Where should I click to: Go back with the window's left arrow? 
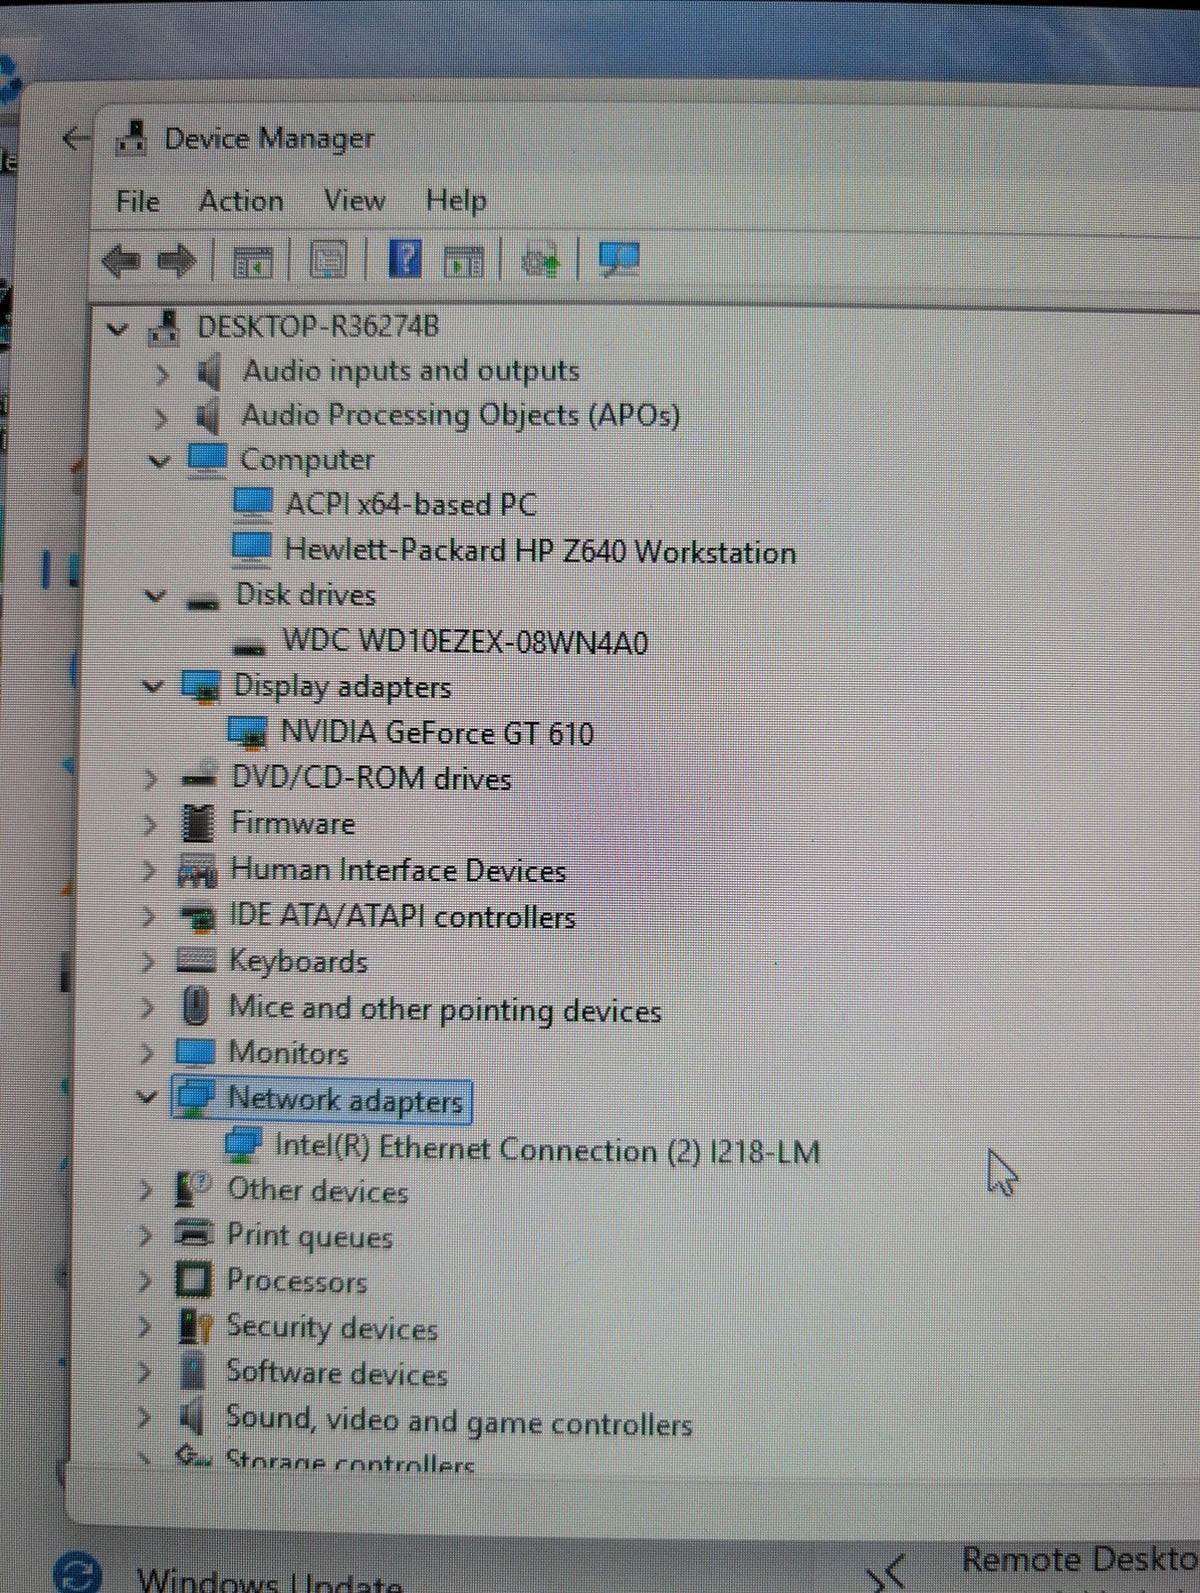(76, 138)
